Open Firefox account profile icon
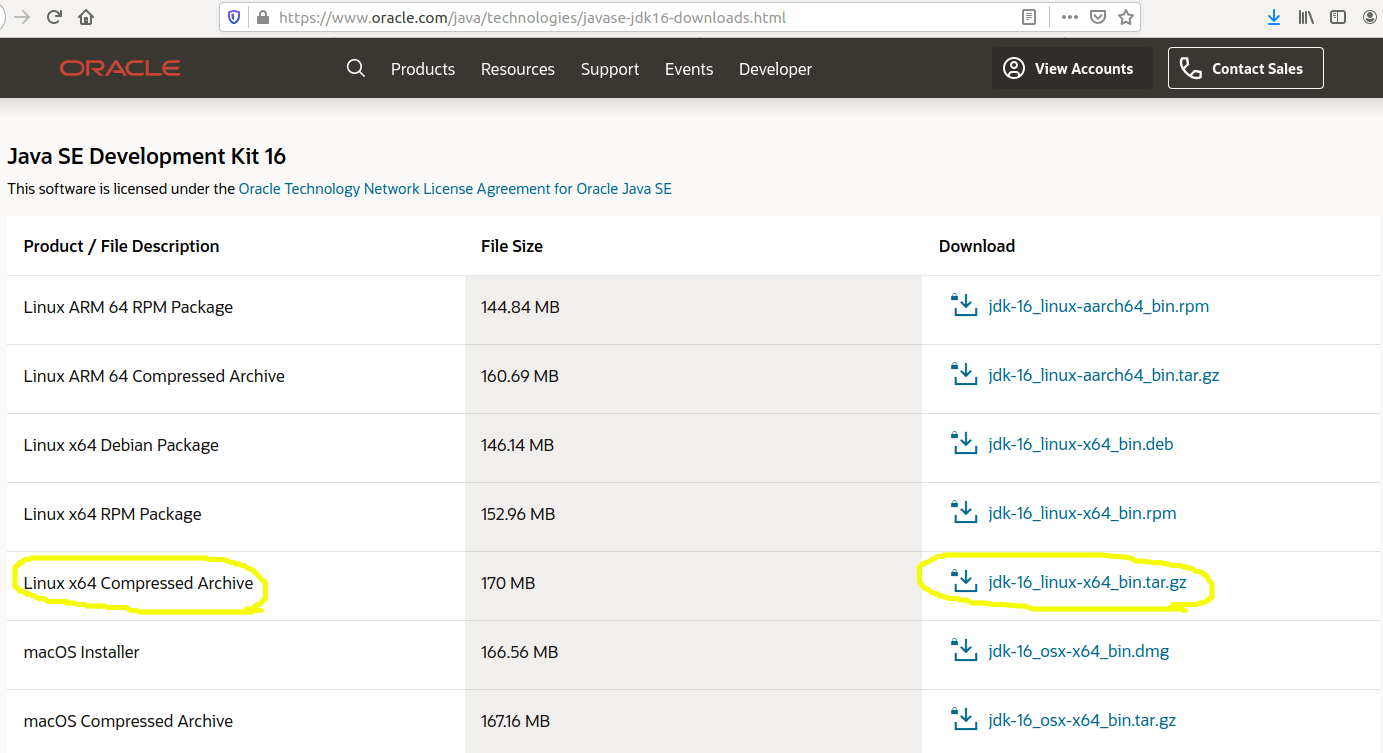Viewport: 1383px width, 753px height. [1370, 17]
